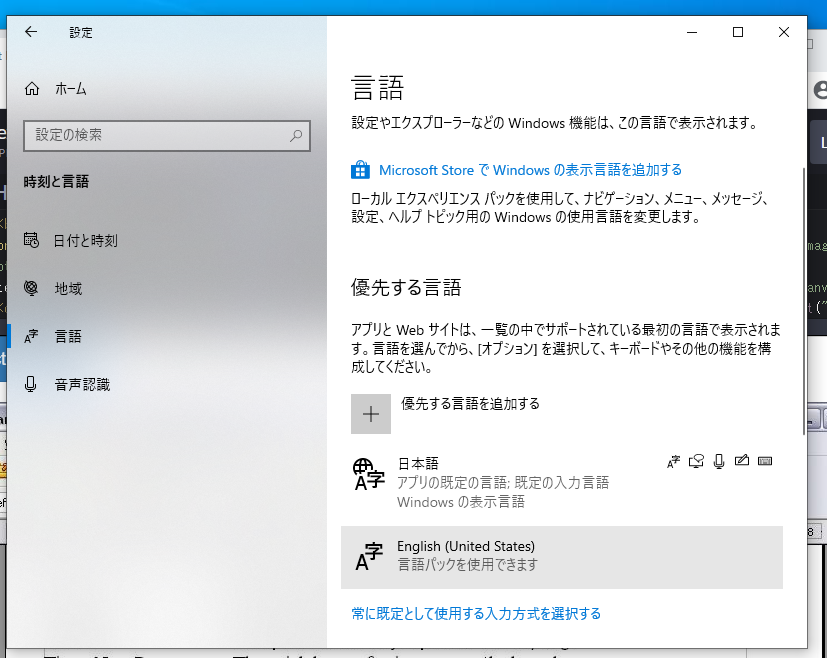
Task: Open the text-to-speech display icon for 日本語
Action: click(696, 461)
